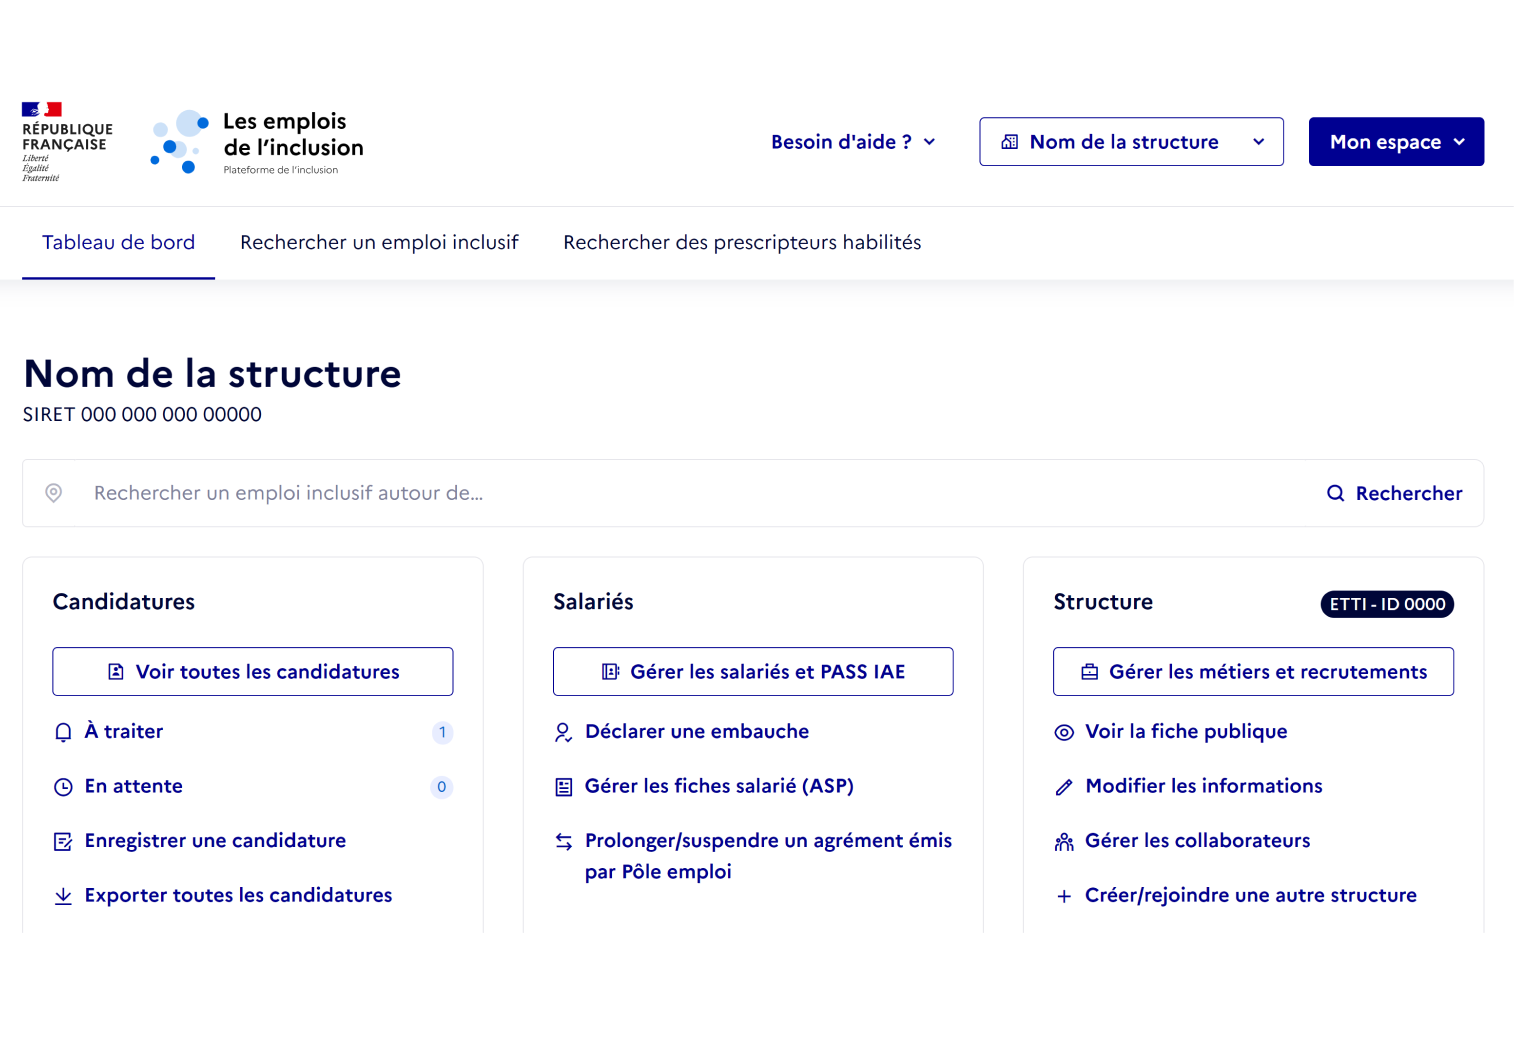Click the swap arrows icon beside Prolonger/suspendre

pyautogui.click(x=564, y=842)
